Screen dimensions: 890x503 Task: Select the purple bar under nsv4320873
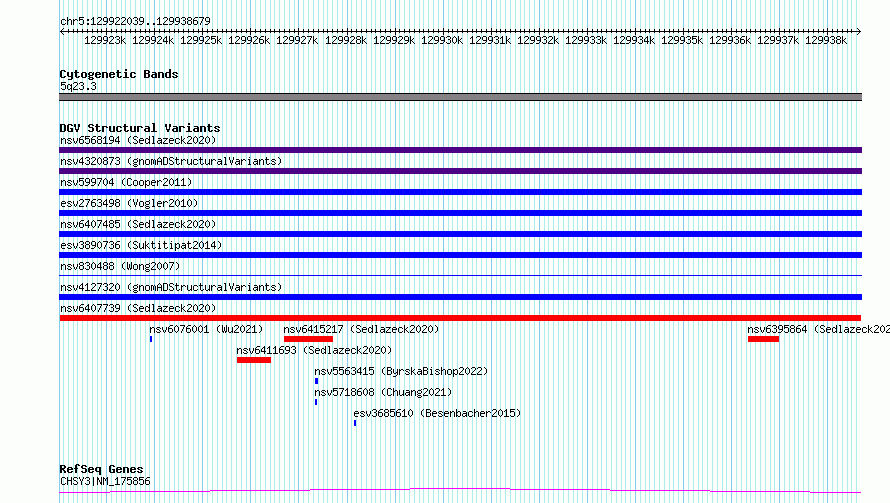coord(460,171)
